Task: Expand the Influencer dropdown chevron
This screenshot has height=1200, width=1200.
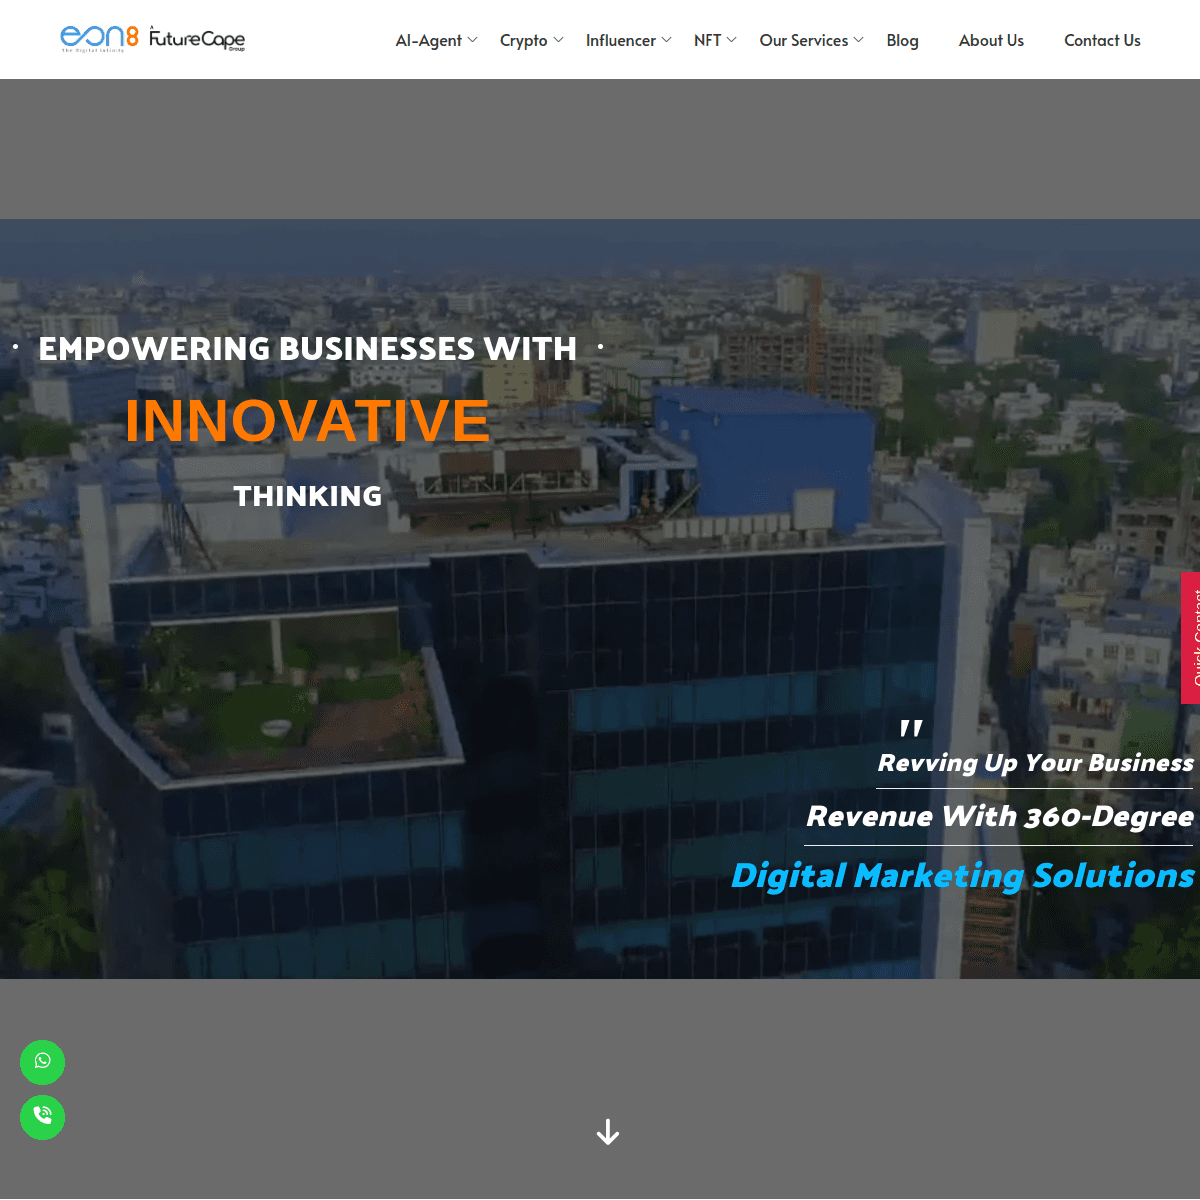Action: pos(667,40)
